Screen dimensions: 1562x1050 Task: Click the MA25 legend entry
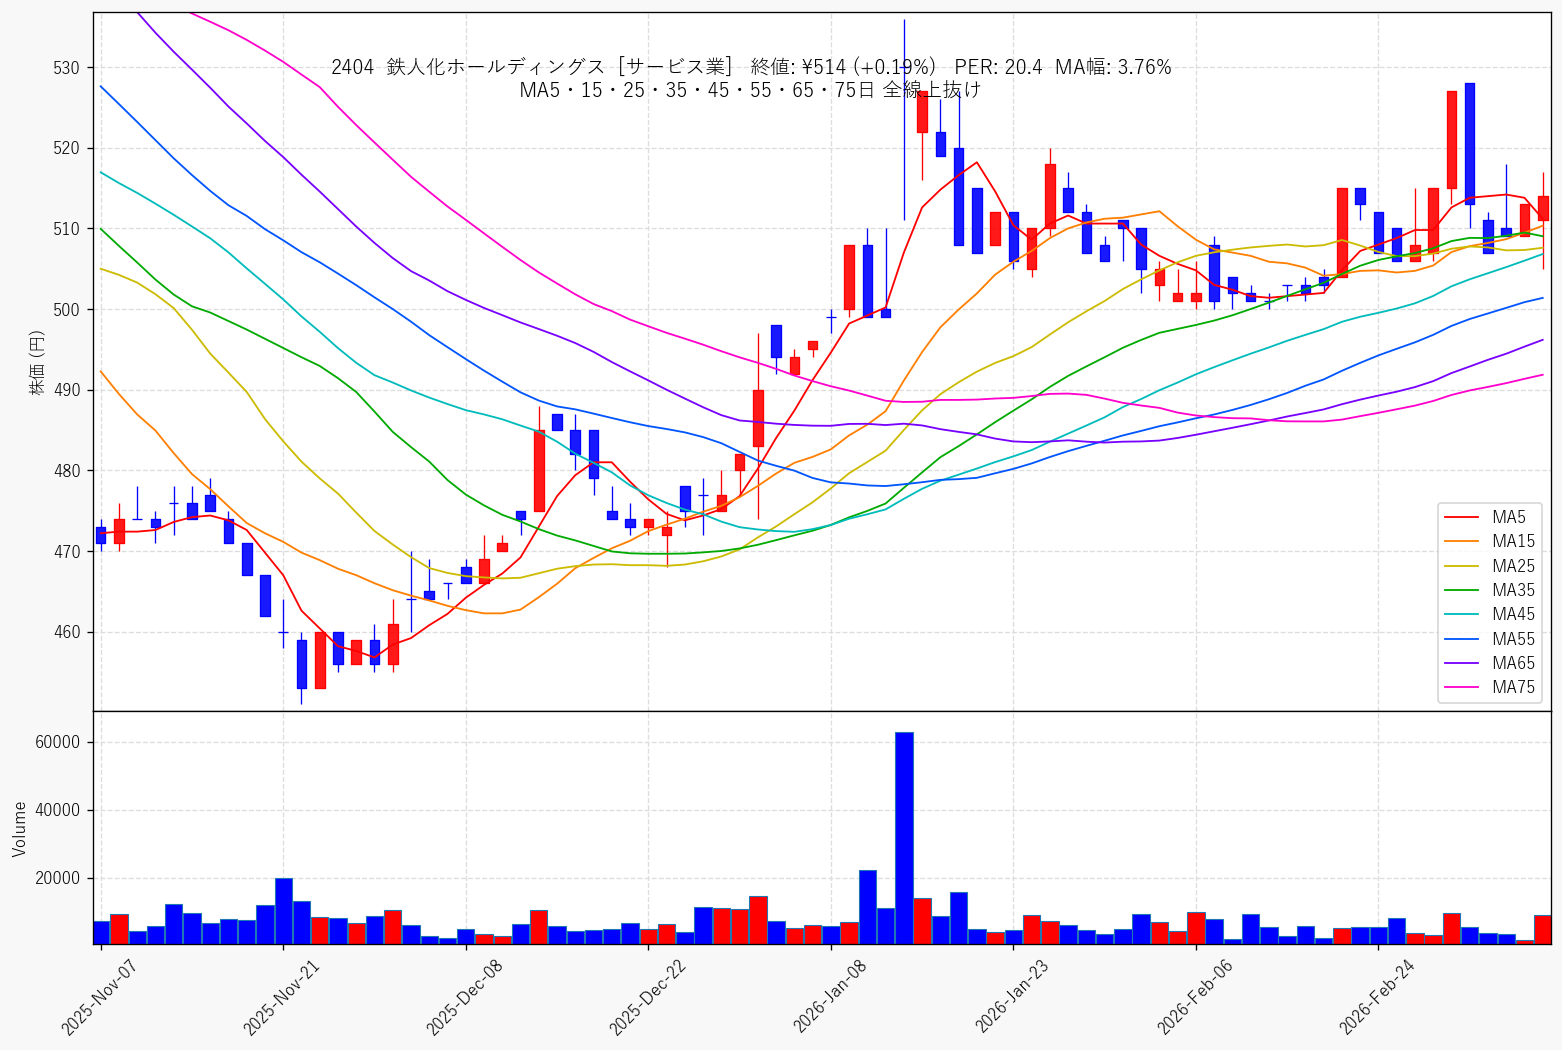(1490, 566)
